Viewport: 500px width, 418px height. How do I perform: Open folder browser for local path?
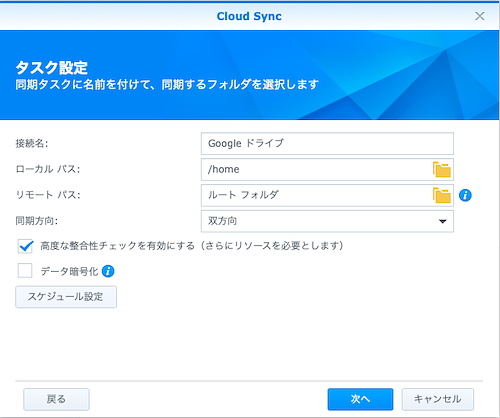click(442, 169)
